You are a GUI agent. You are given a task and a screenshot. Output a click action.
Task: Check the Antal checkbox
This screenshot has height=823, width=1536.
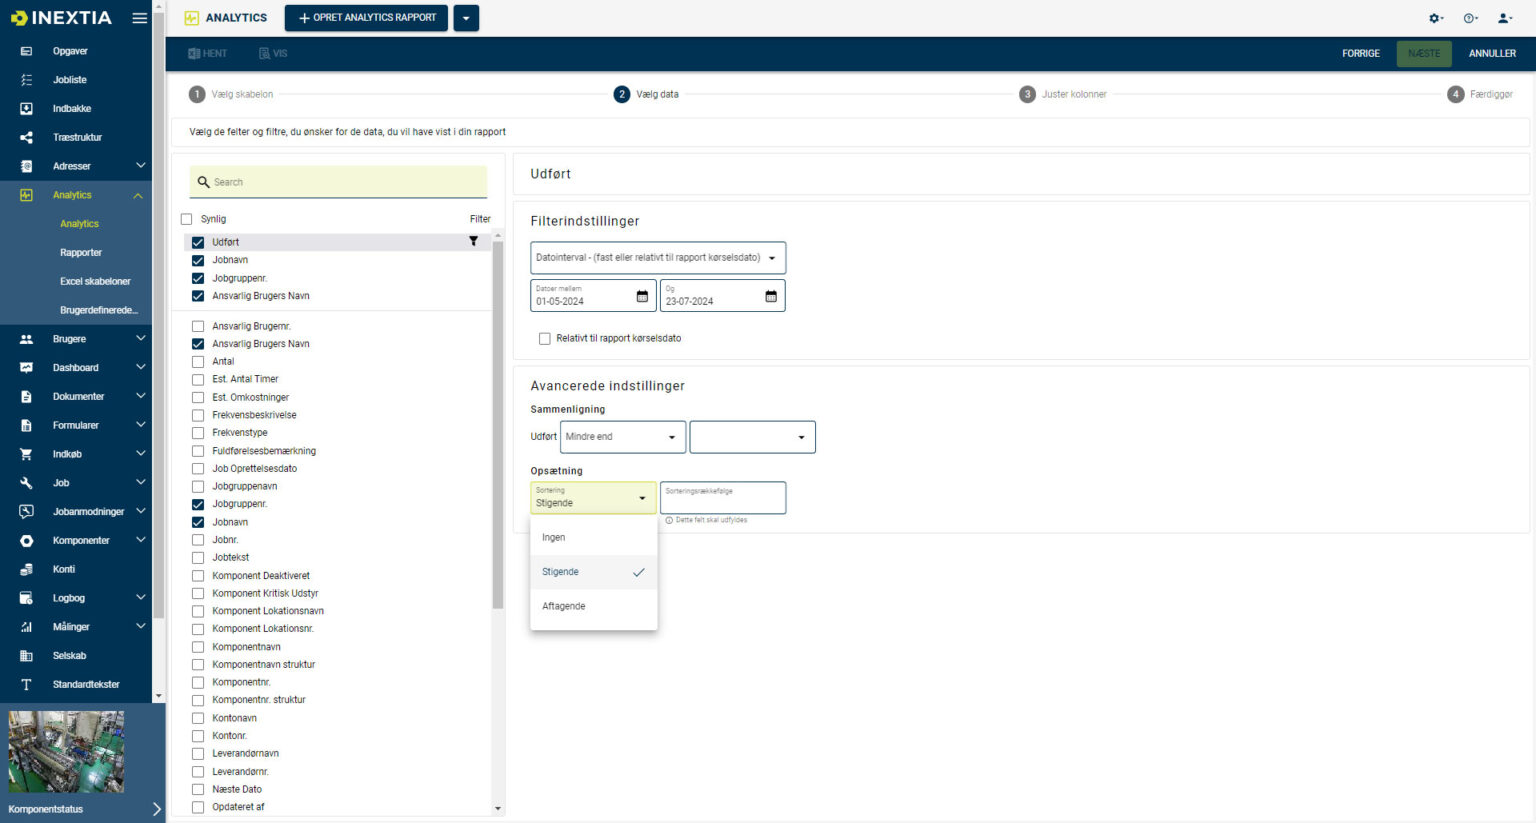pyautogui.click(x=198, y=362)
